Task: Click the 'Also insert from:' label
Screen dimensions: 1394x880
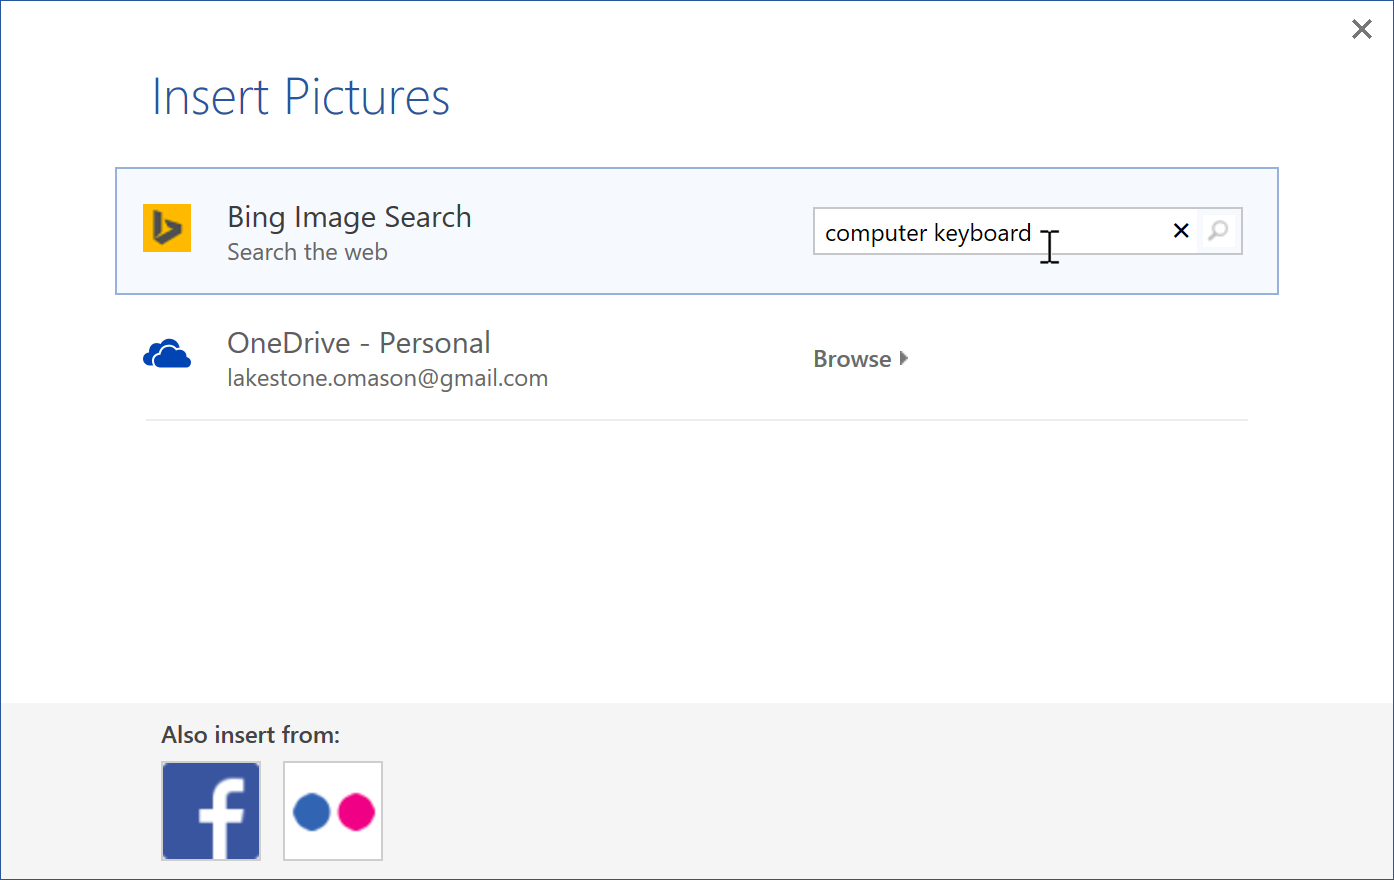Action: [x=250, y=735]
